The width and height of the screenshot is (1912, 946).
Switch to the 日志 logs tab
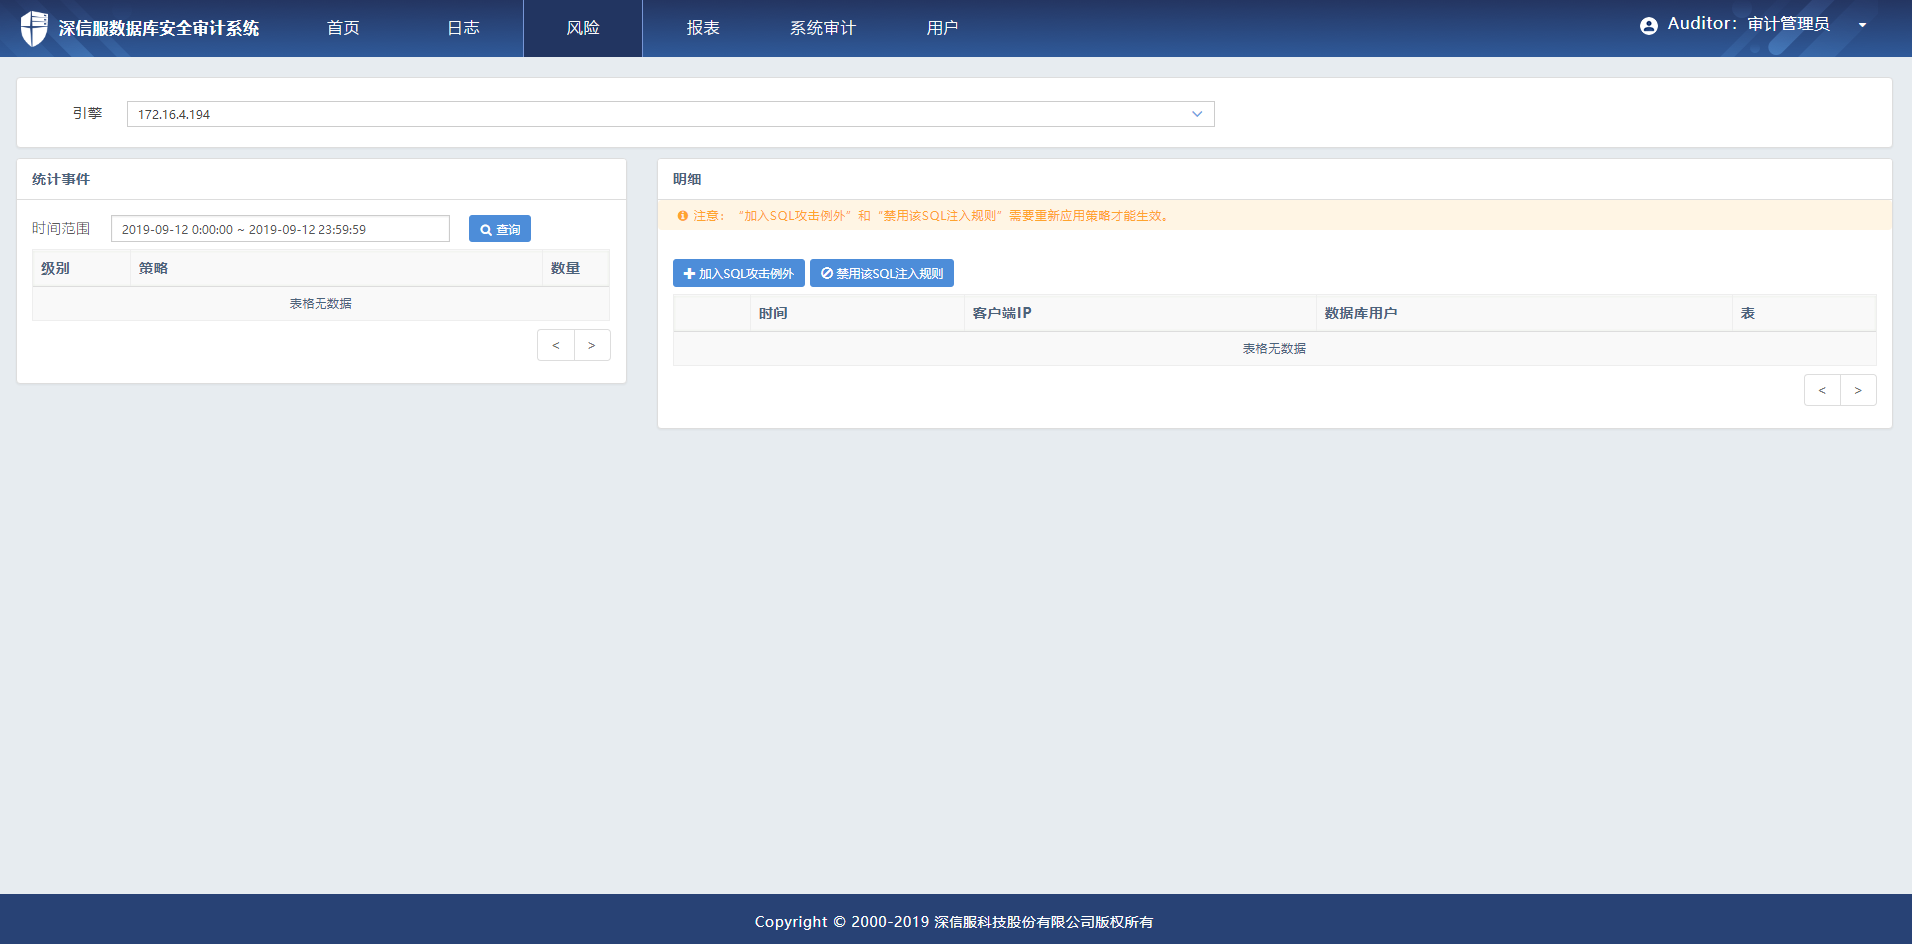[463, 28]
